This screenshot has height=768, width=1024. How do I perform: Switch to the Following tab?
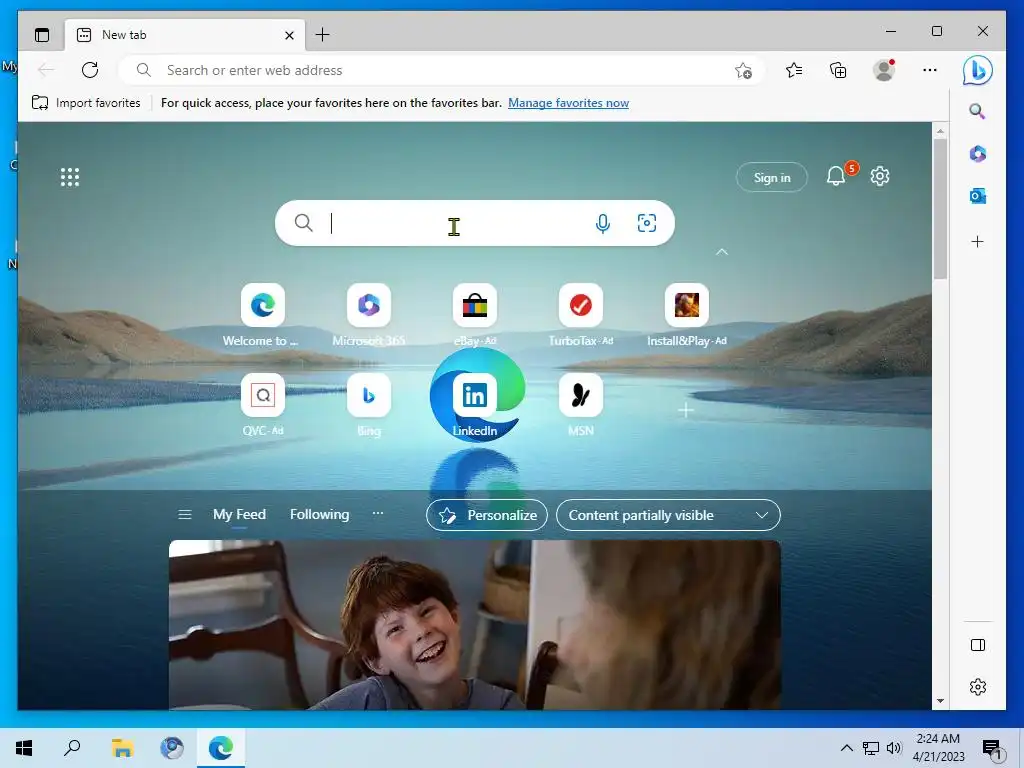(x=319, y=515)
